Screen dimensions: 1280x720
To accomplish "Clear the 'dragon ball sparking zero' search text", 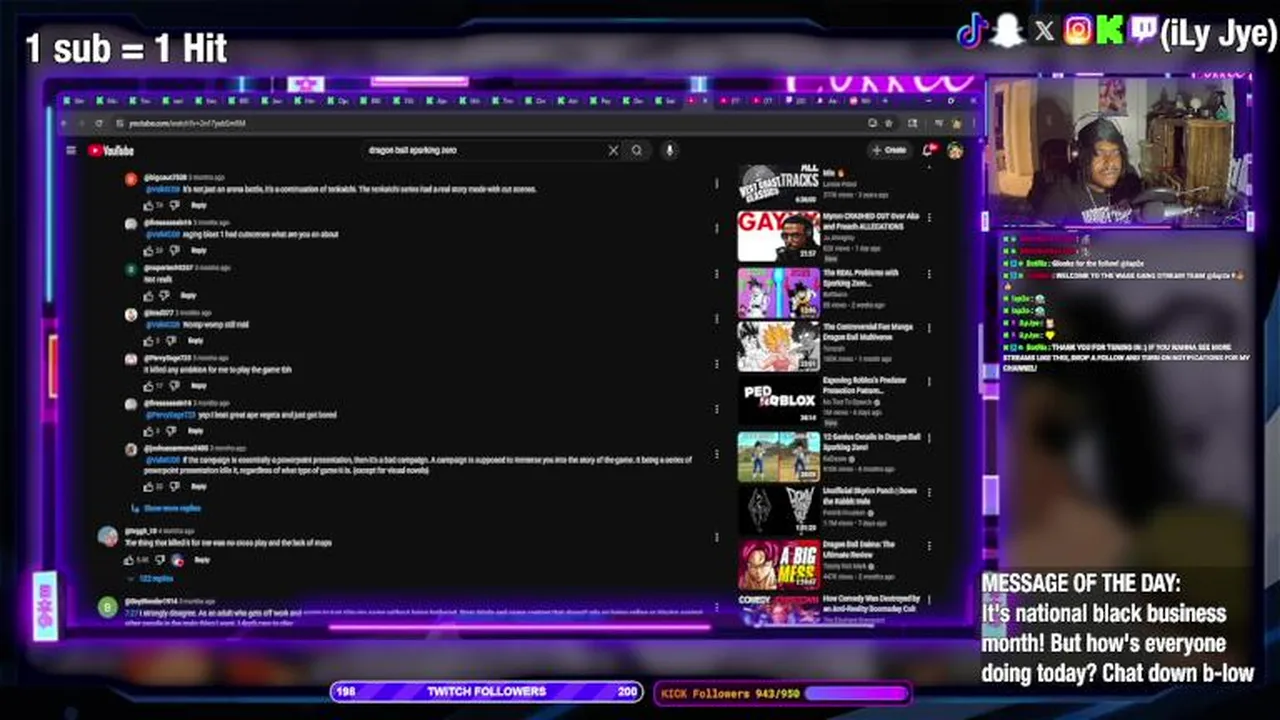I will tap(613, 150).
